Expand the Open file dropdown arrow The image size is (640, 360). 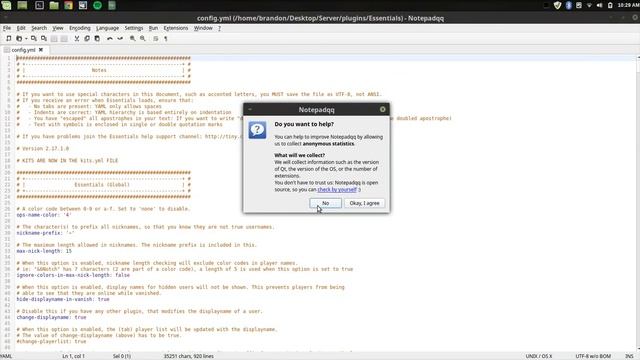pos(26,39)
